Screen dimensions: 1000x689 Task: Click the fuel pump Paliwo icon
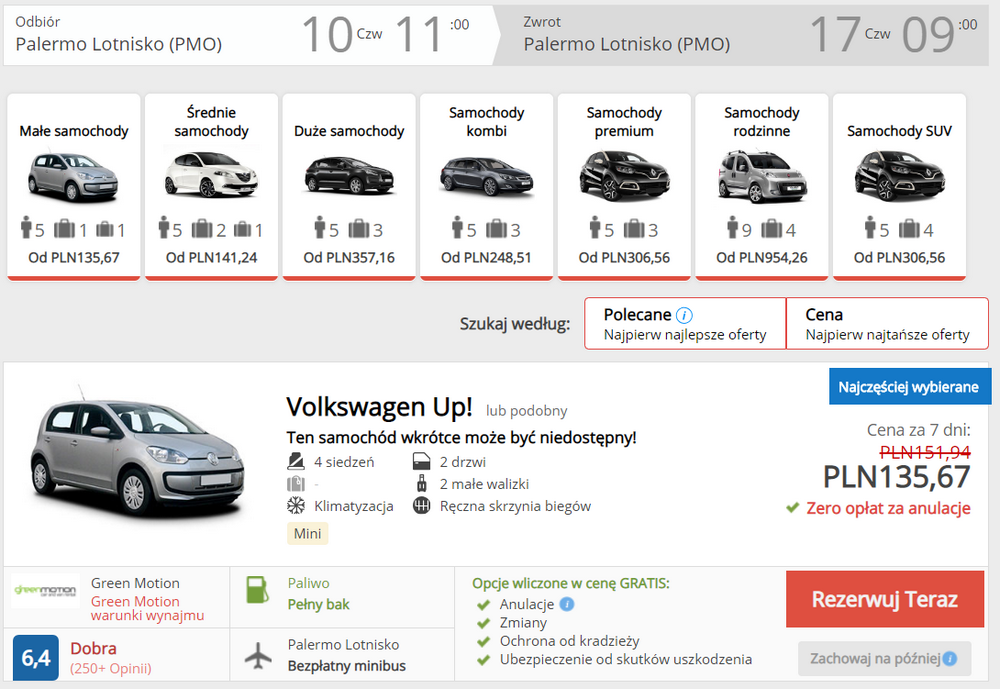[258, 589]
